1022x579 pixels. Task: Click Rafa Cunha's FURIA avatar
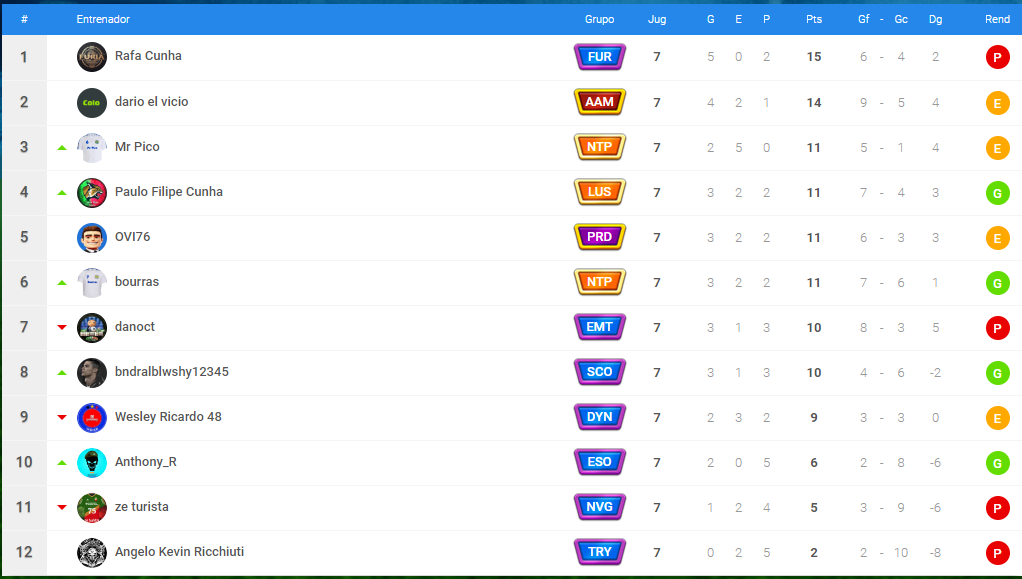tap(92, 57)
